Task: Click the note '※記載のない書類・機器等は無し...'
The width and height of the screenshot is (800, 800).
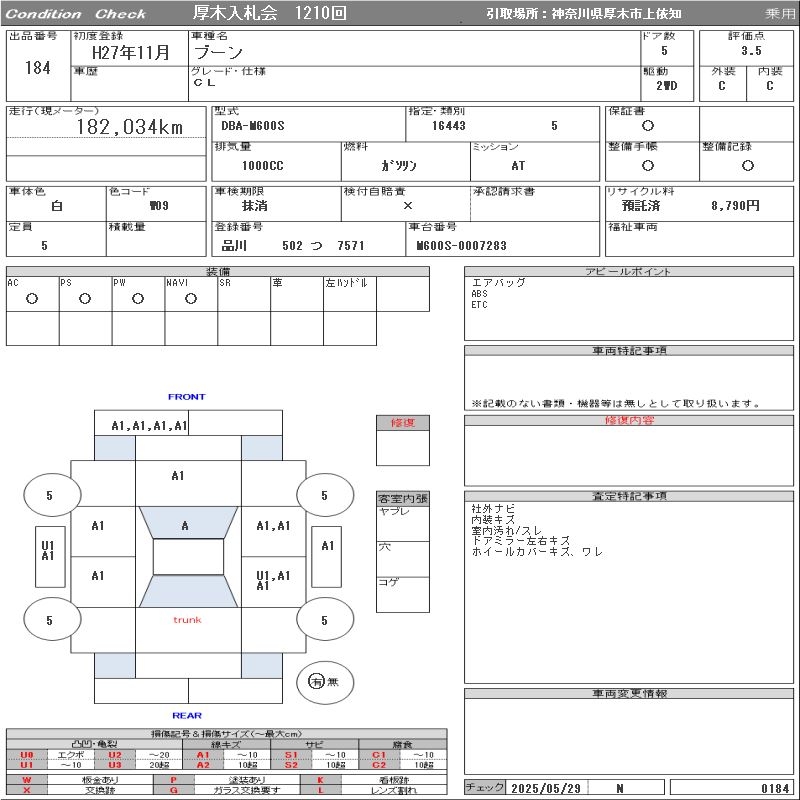Action: [616, 404]
